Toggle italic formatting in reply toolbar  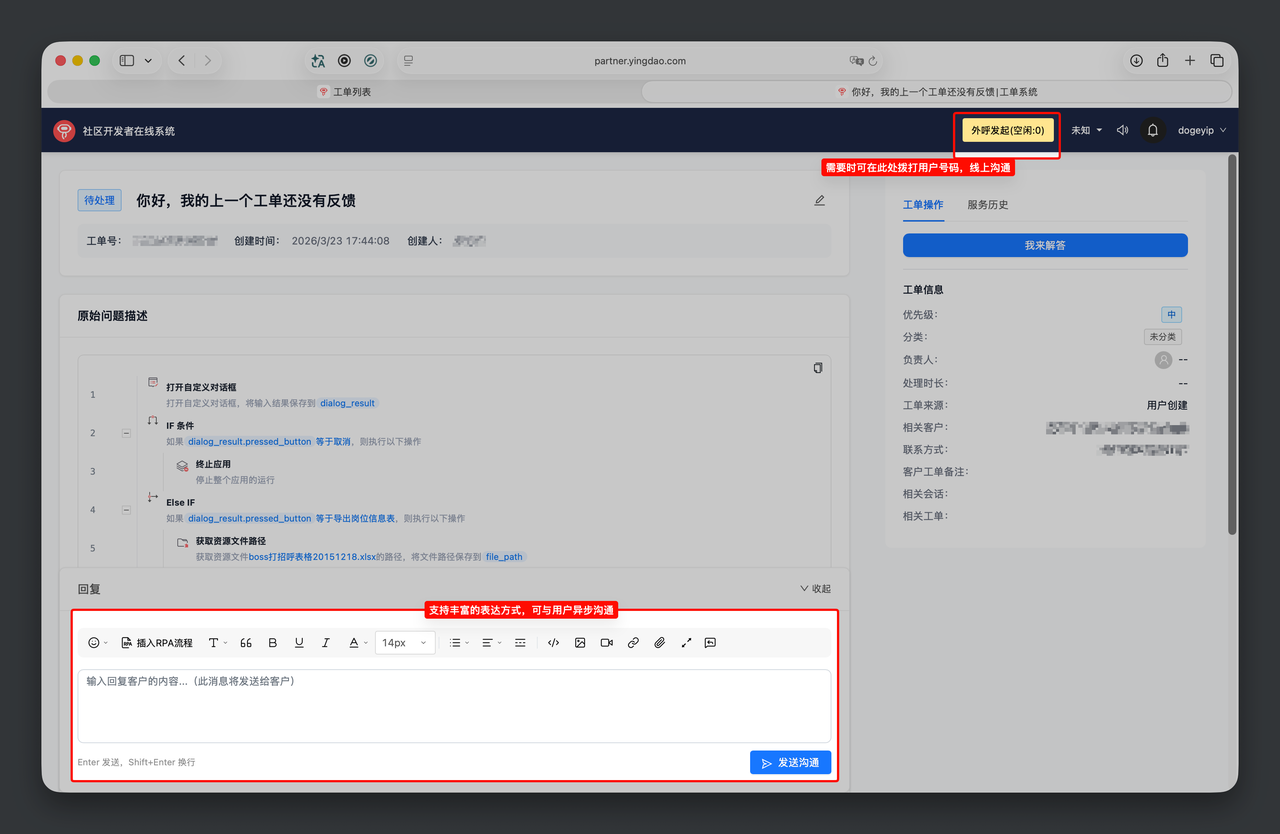click(325, 643)
